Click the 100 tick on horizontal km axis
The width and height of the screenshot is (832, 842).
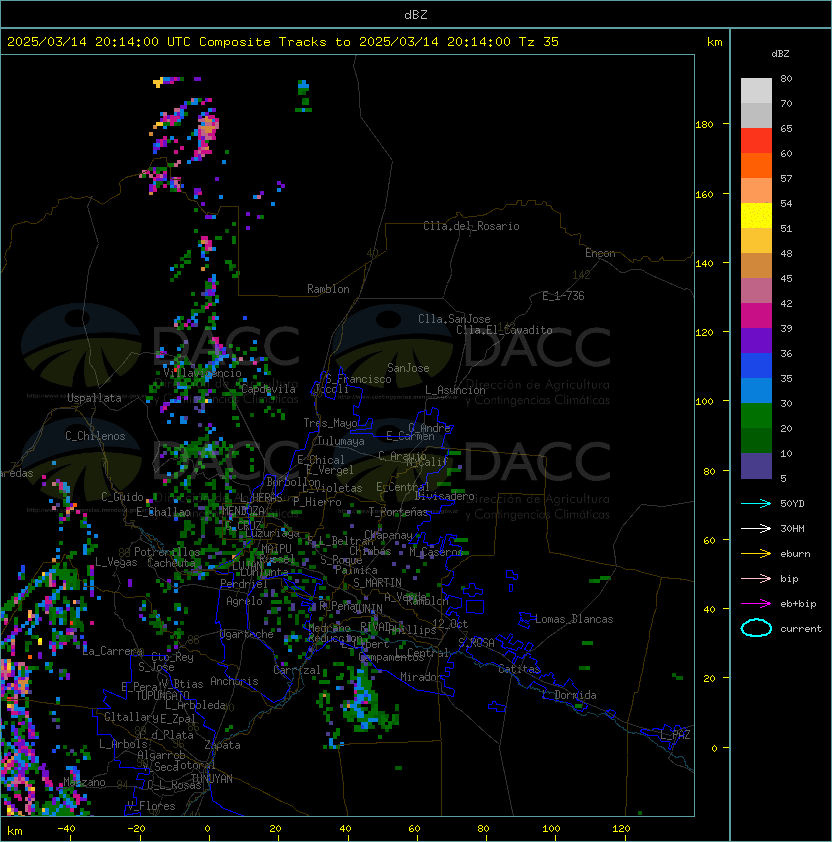point(551,829)
